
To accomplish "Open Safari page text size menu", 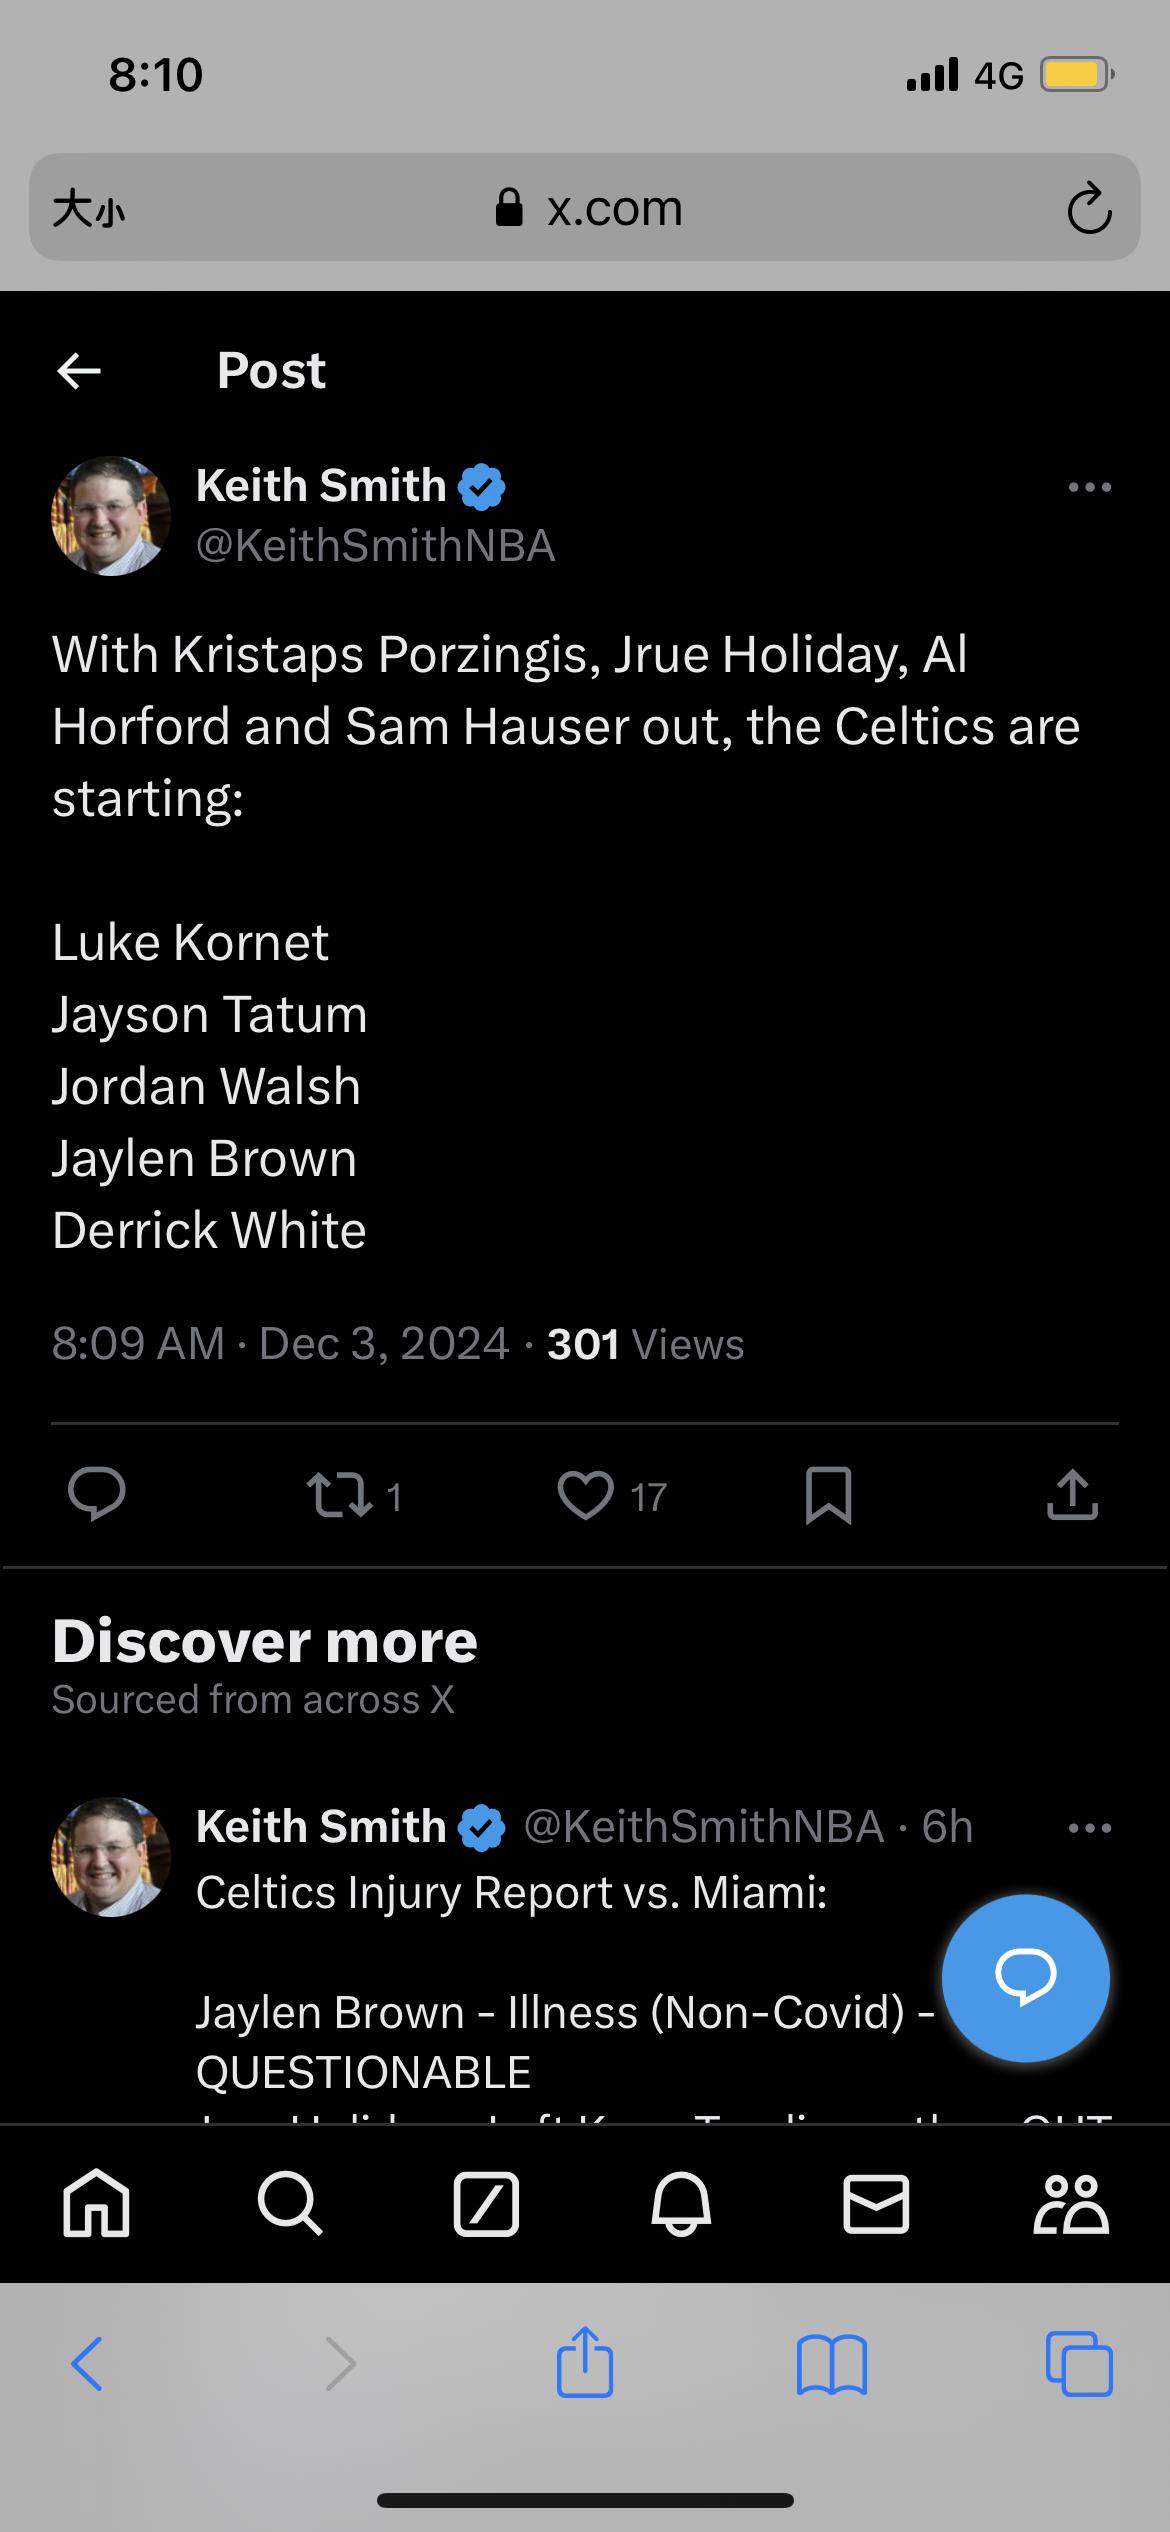I will tap(89, 209).
